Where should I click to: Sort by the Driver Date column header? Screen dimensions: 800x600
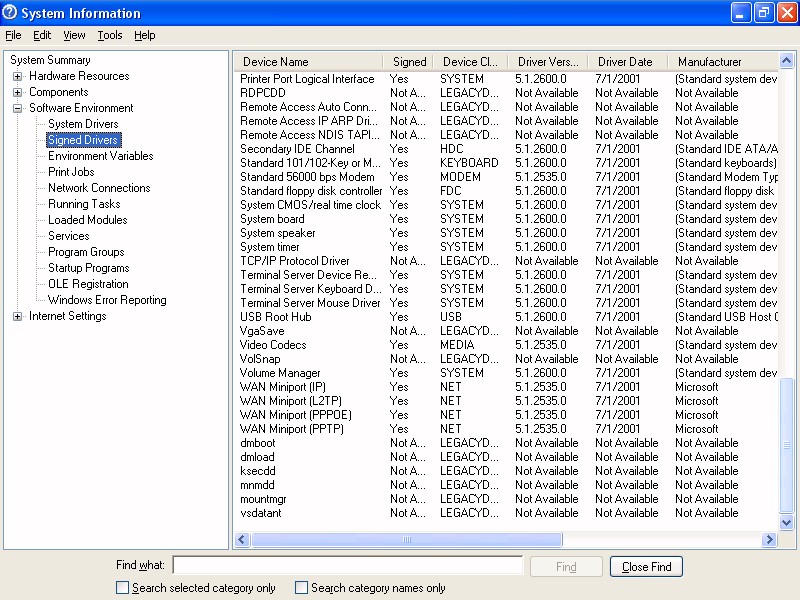tap(625, 62)
